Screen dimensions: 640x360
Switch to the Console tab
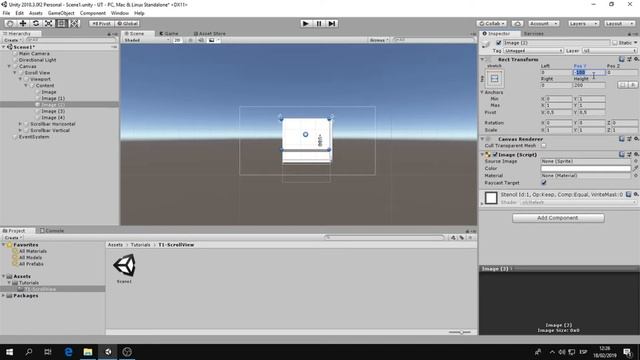click(52, 231)
